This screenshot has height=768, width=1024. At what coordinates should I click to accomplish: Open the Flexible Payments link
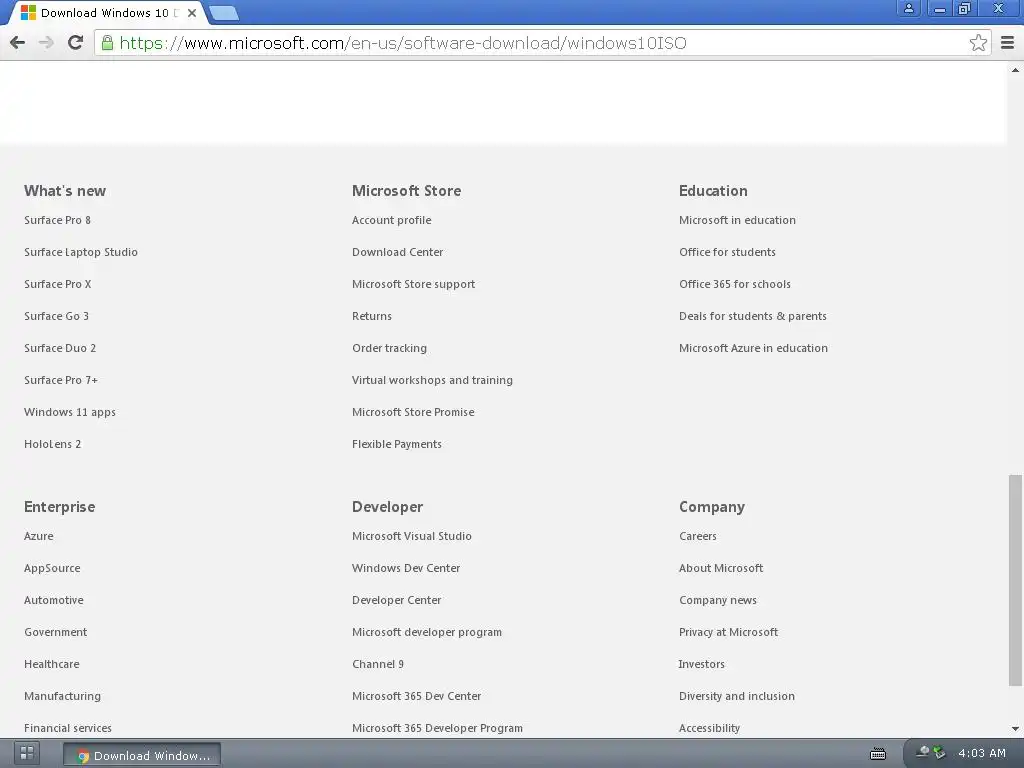[397, 444]
